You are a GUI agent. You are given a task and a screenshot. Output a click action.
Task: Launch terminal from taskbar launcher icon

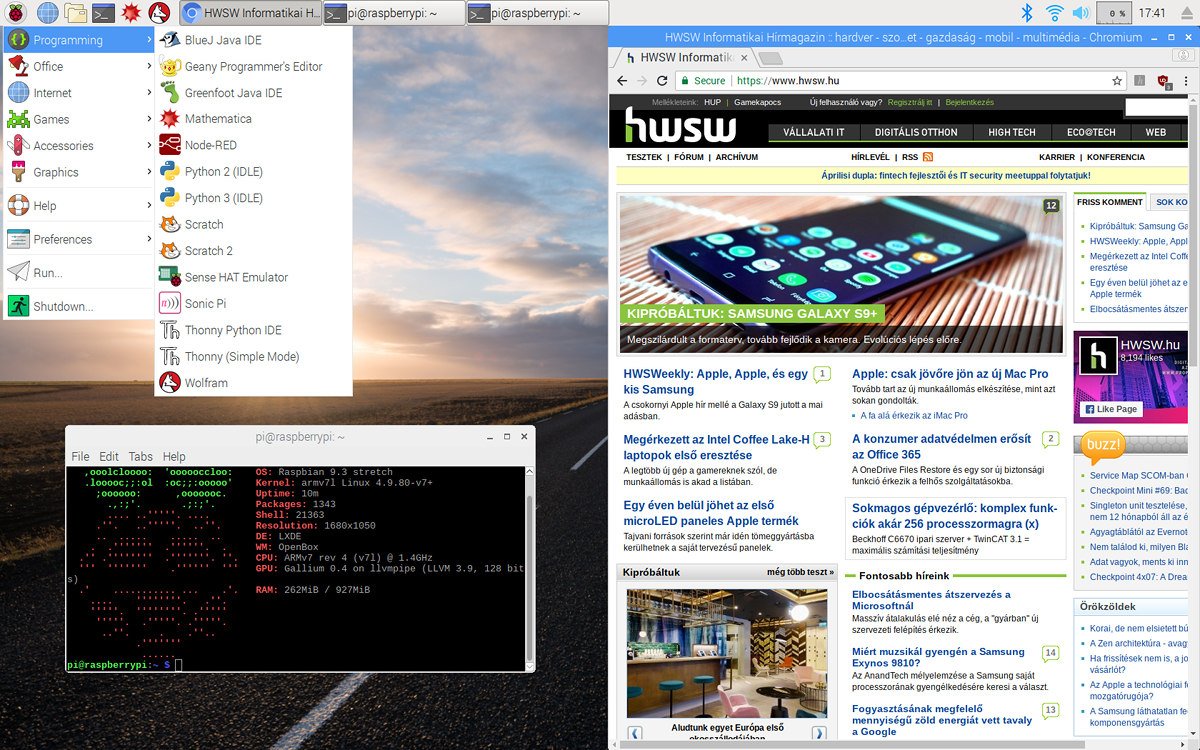tap(103, 13)
